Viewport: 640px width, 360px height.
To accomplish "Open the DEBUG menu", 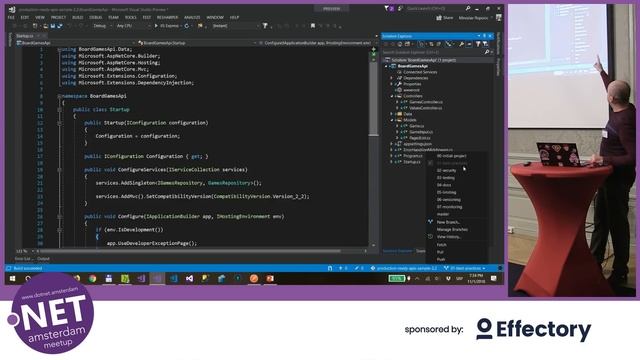I will pos(96,18).
